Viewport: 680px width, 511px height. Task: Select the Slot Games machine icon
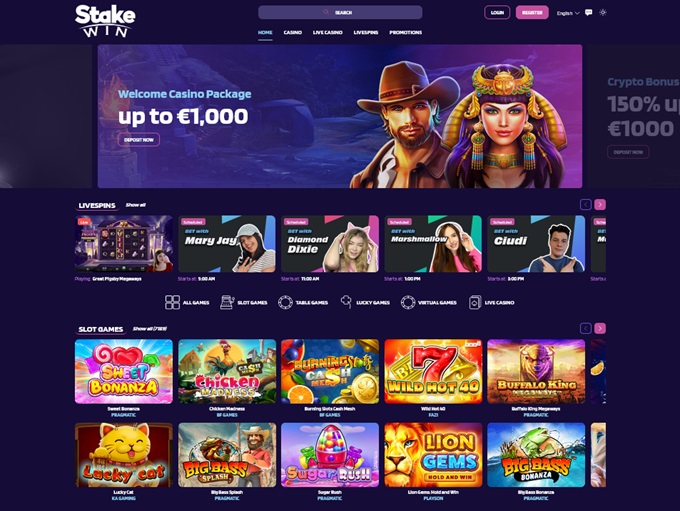(x=227, y=302)
